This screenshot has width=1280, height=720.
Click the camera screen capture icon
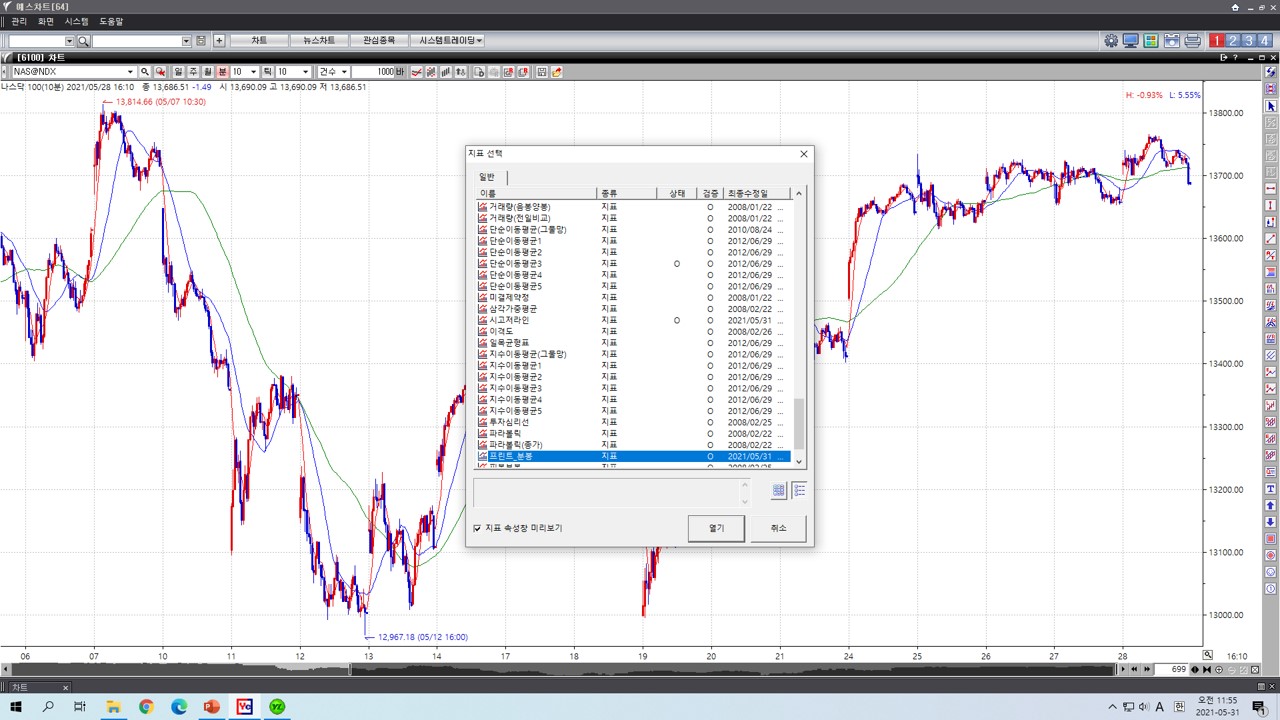(x=1171, y=41)
